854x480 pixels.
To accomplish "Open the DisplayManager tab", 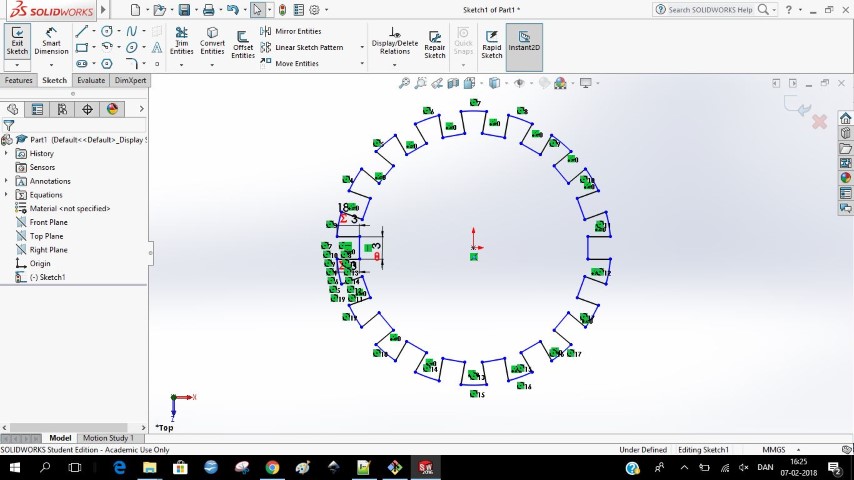I will [112, 109].
